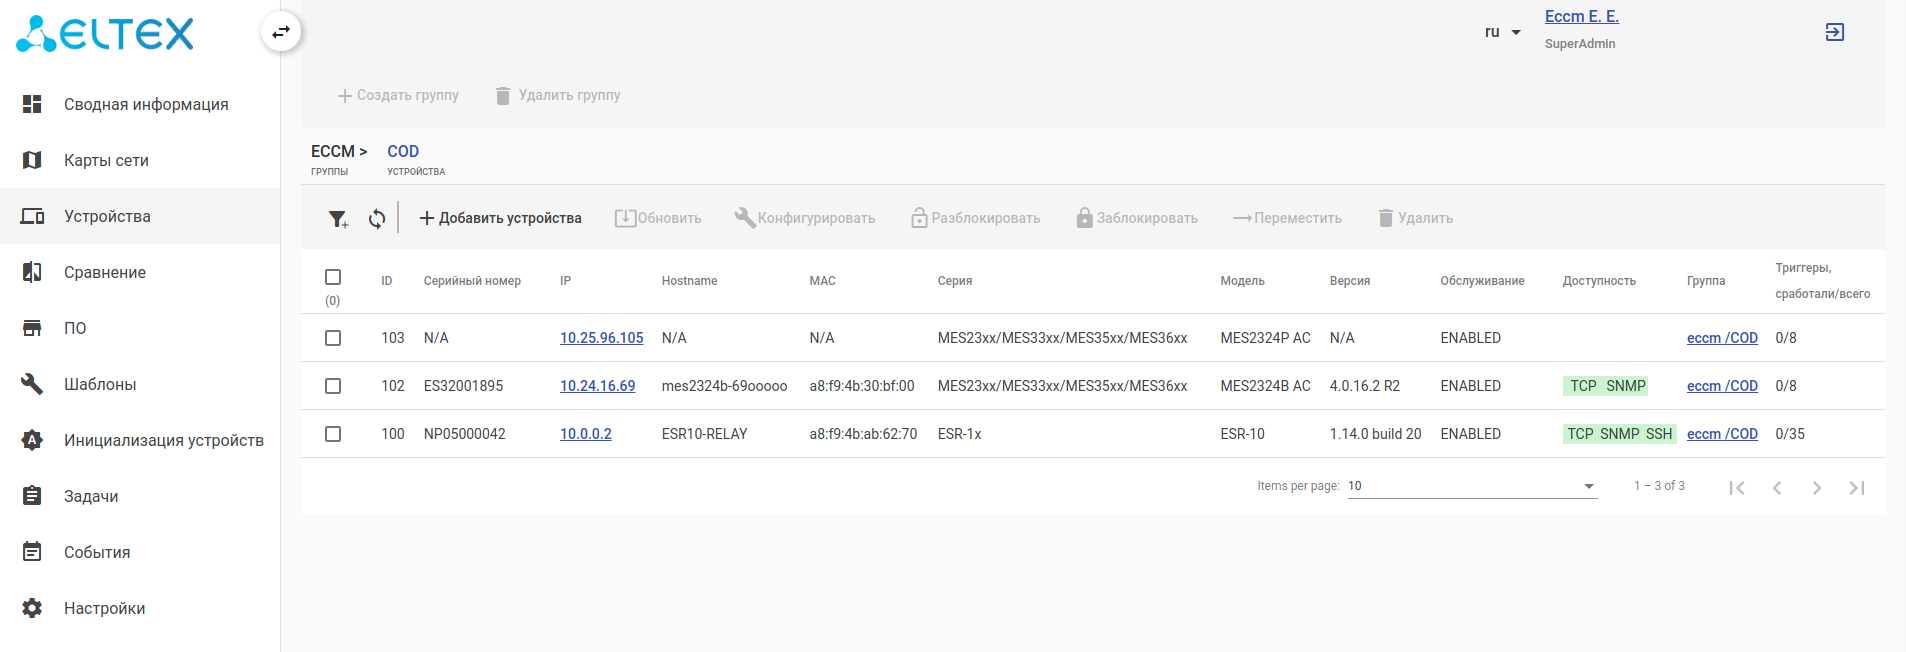Viewport: 1906px width, 652px height.
Task: Click the Разблокировать open padlock icon
Action: (x=919, y=217)
